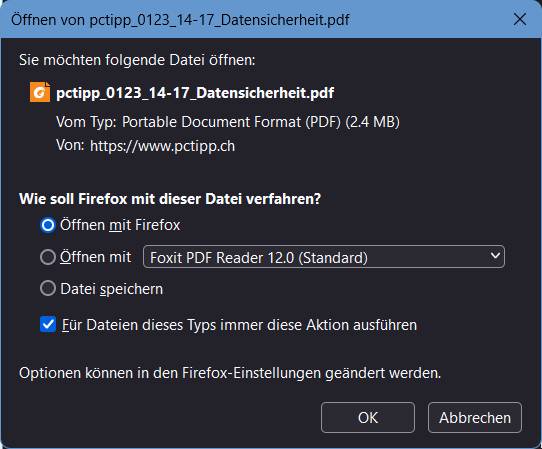
Task: Click the https://www.pctipp.ch source URL
Action: click(162, 146)
